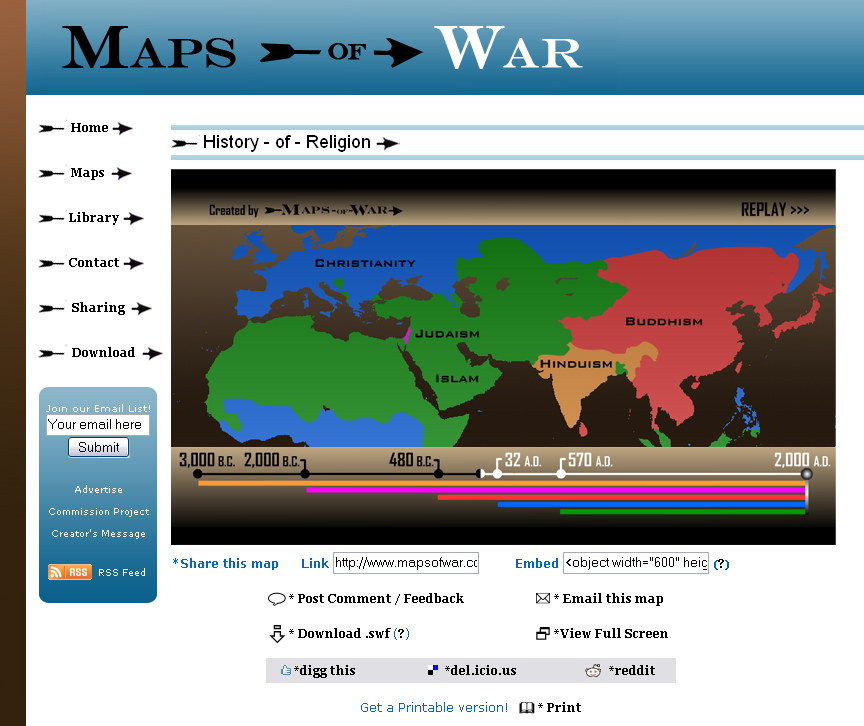Viewport: 864px width, 726px height.
Task: Go to the Maps navigation page
Action: (x=87, y=173)
